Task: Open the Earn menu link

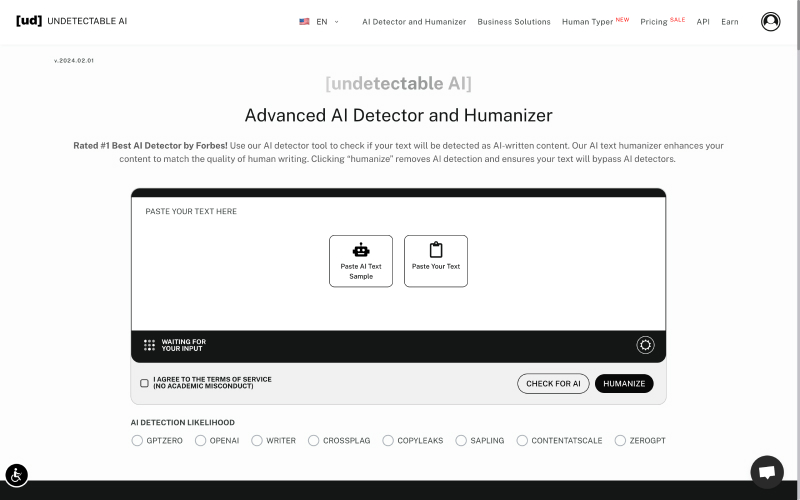Action: tap(730, 22)
